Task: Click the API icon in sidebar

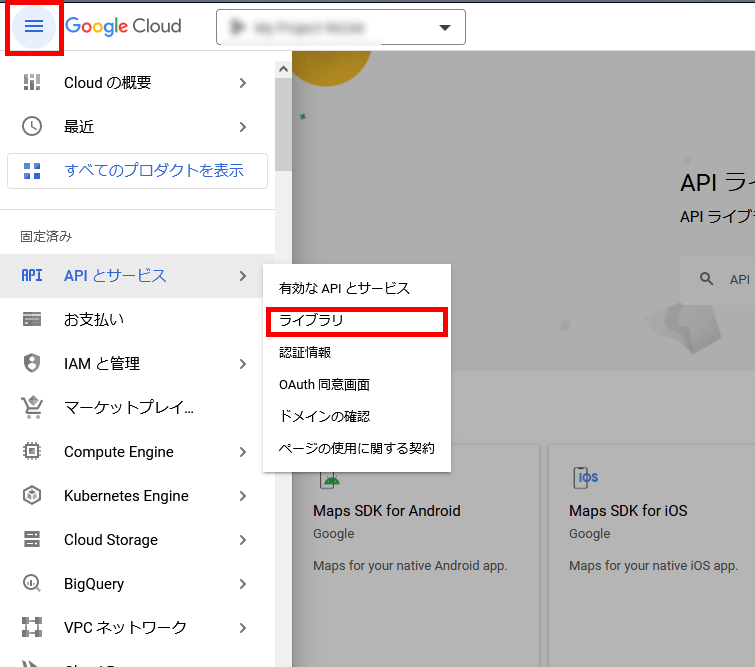Action: (x=32, y=275)
